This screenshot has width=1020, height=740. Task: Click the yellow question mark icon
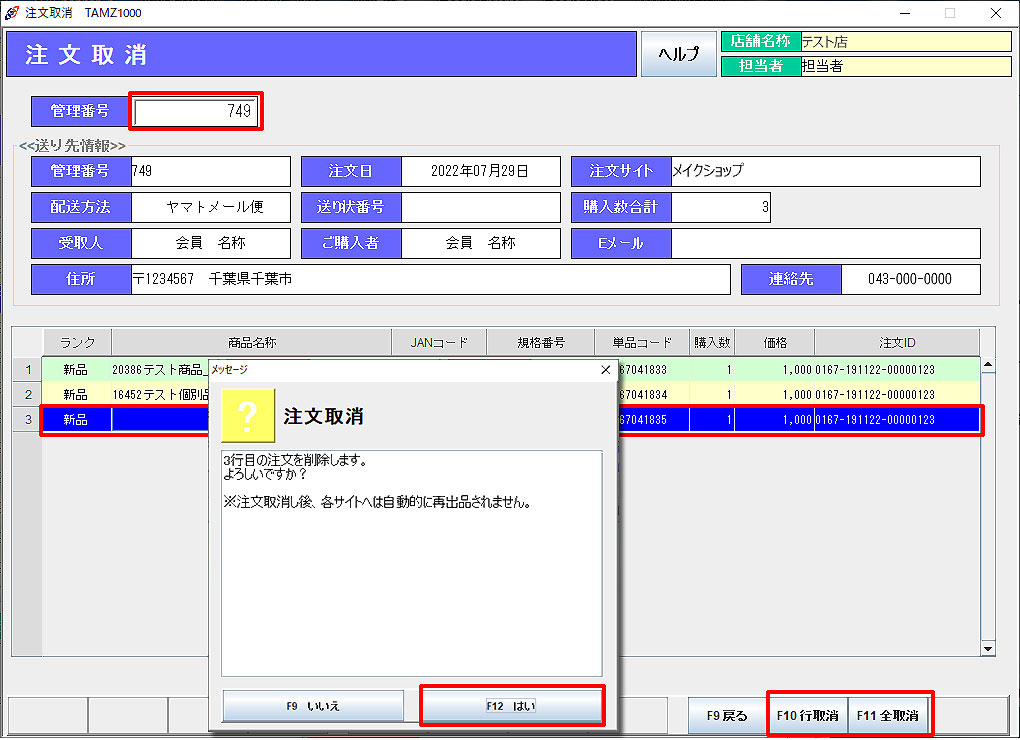[248, 416]
